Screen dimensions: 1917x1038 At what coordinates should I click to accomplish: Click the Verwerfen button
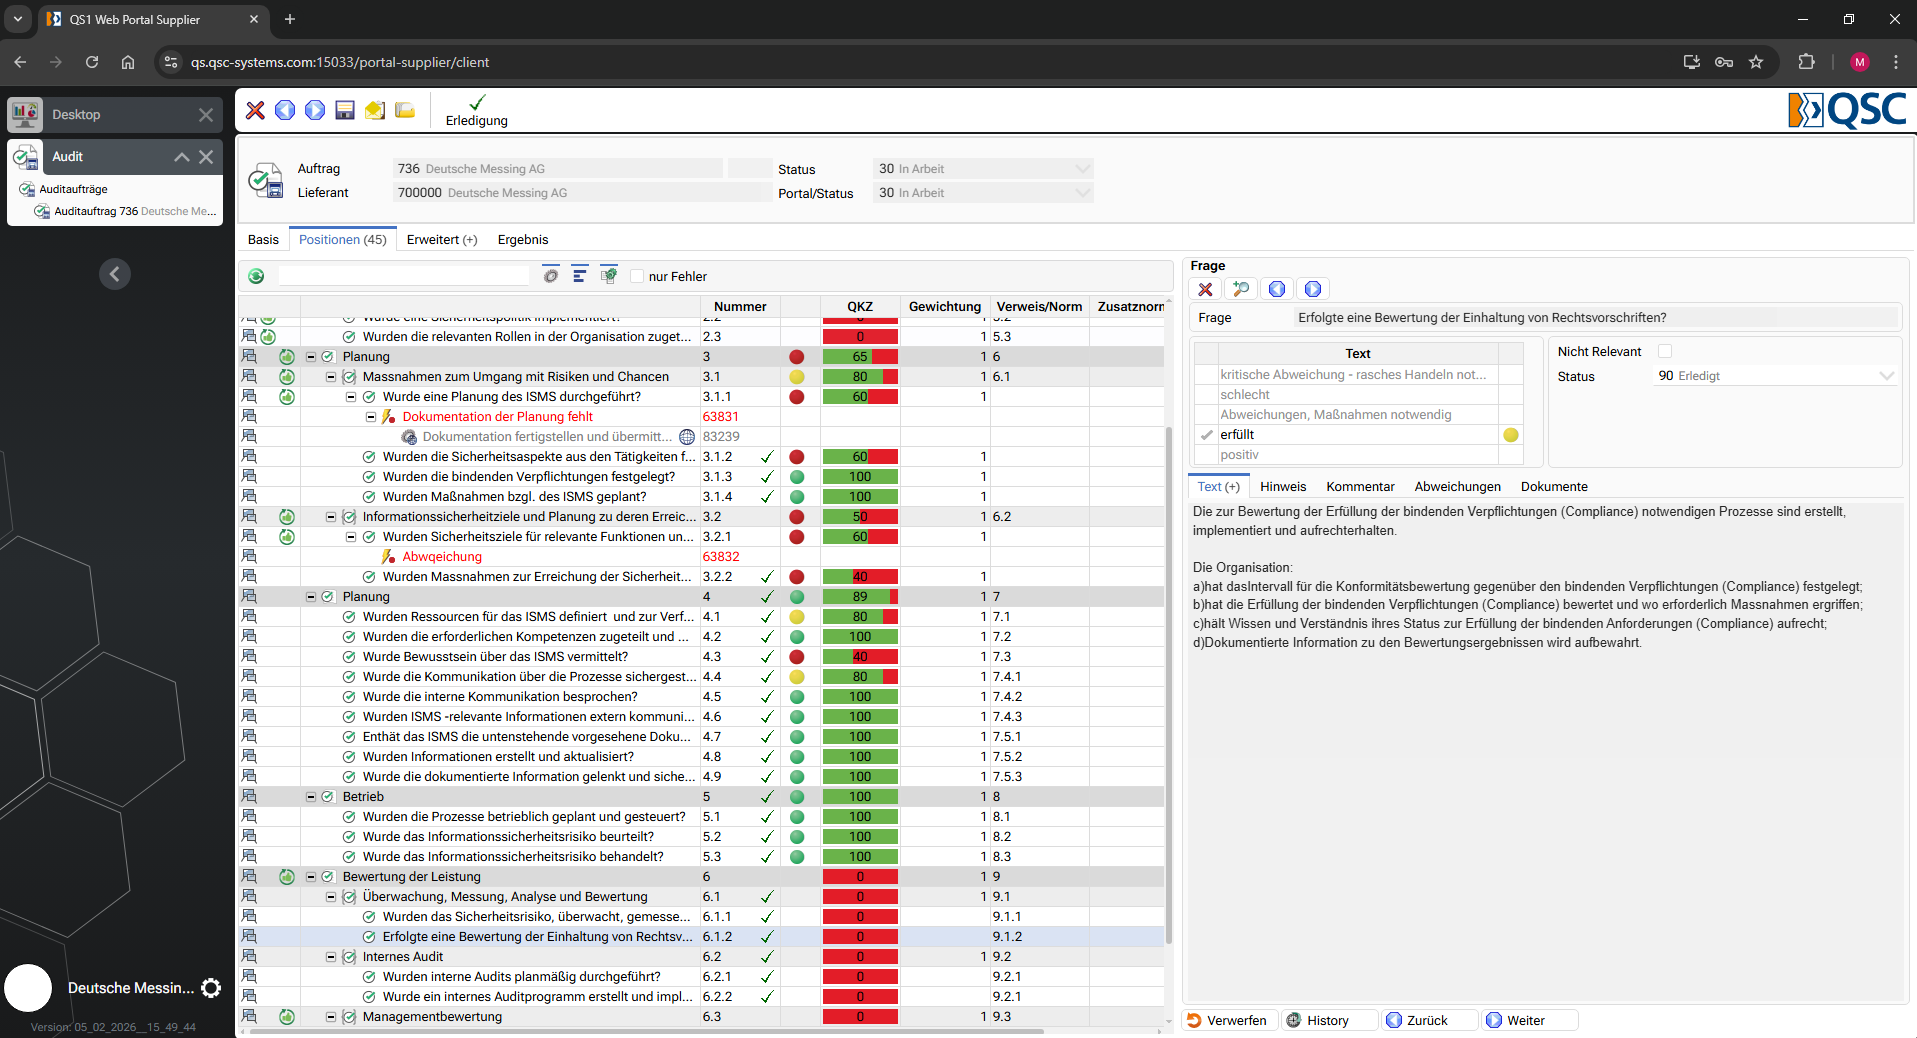click(x=1227, y=1021)
